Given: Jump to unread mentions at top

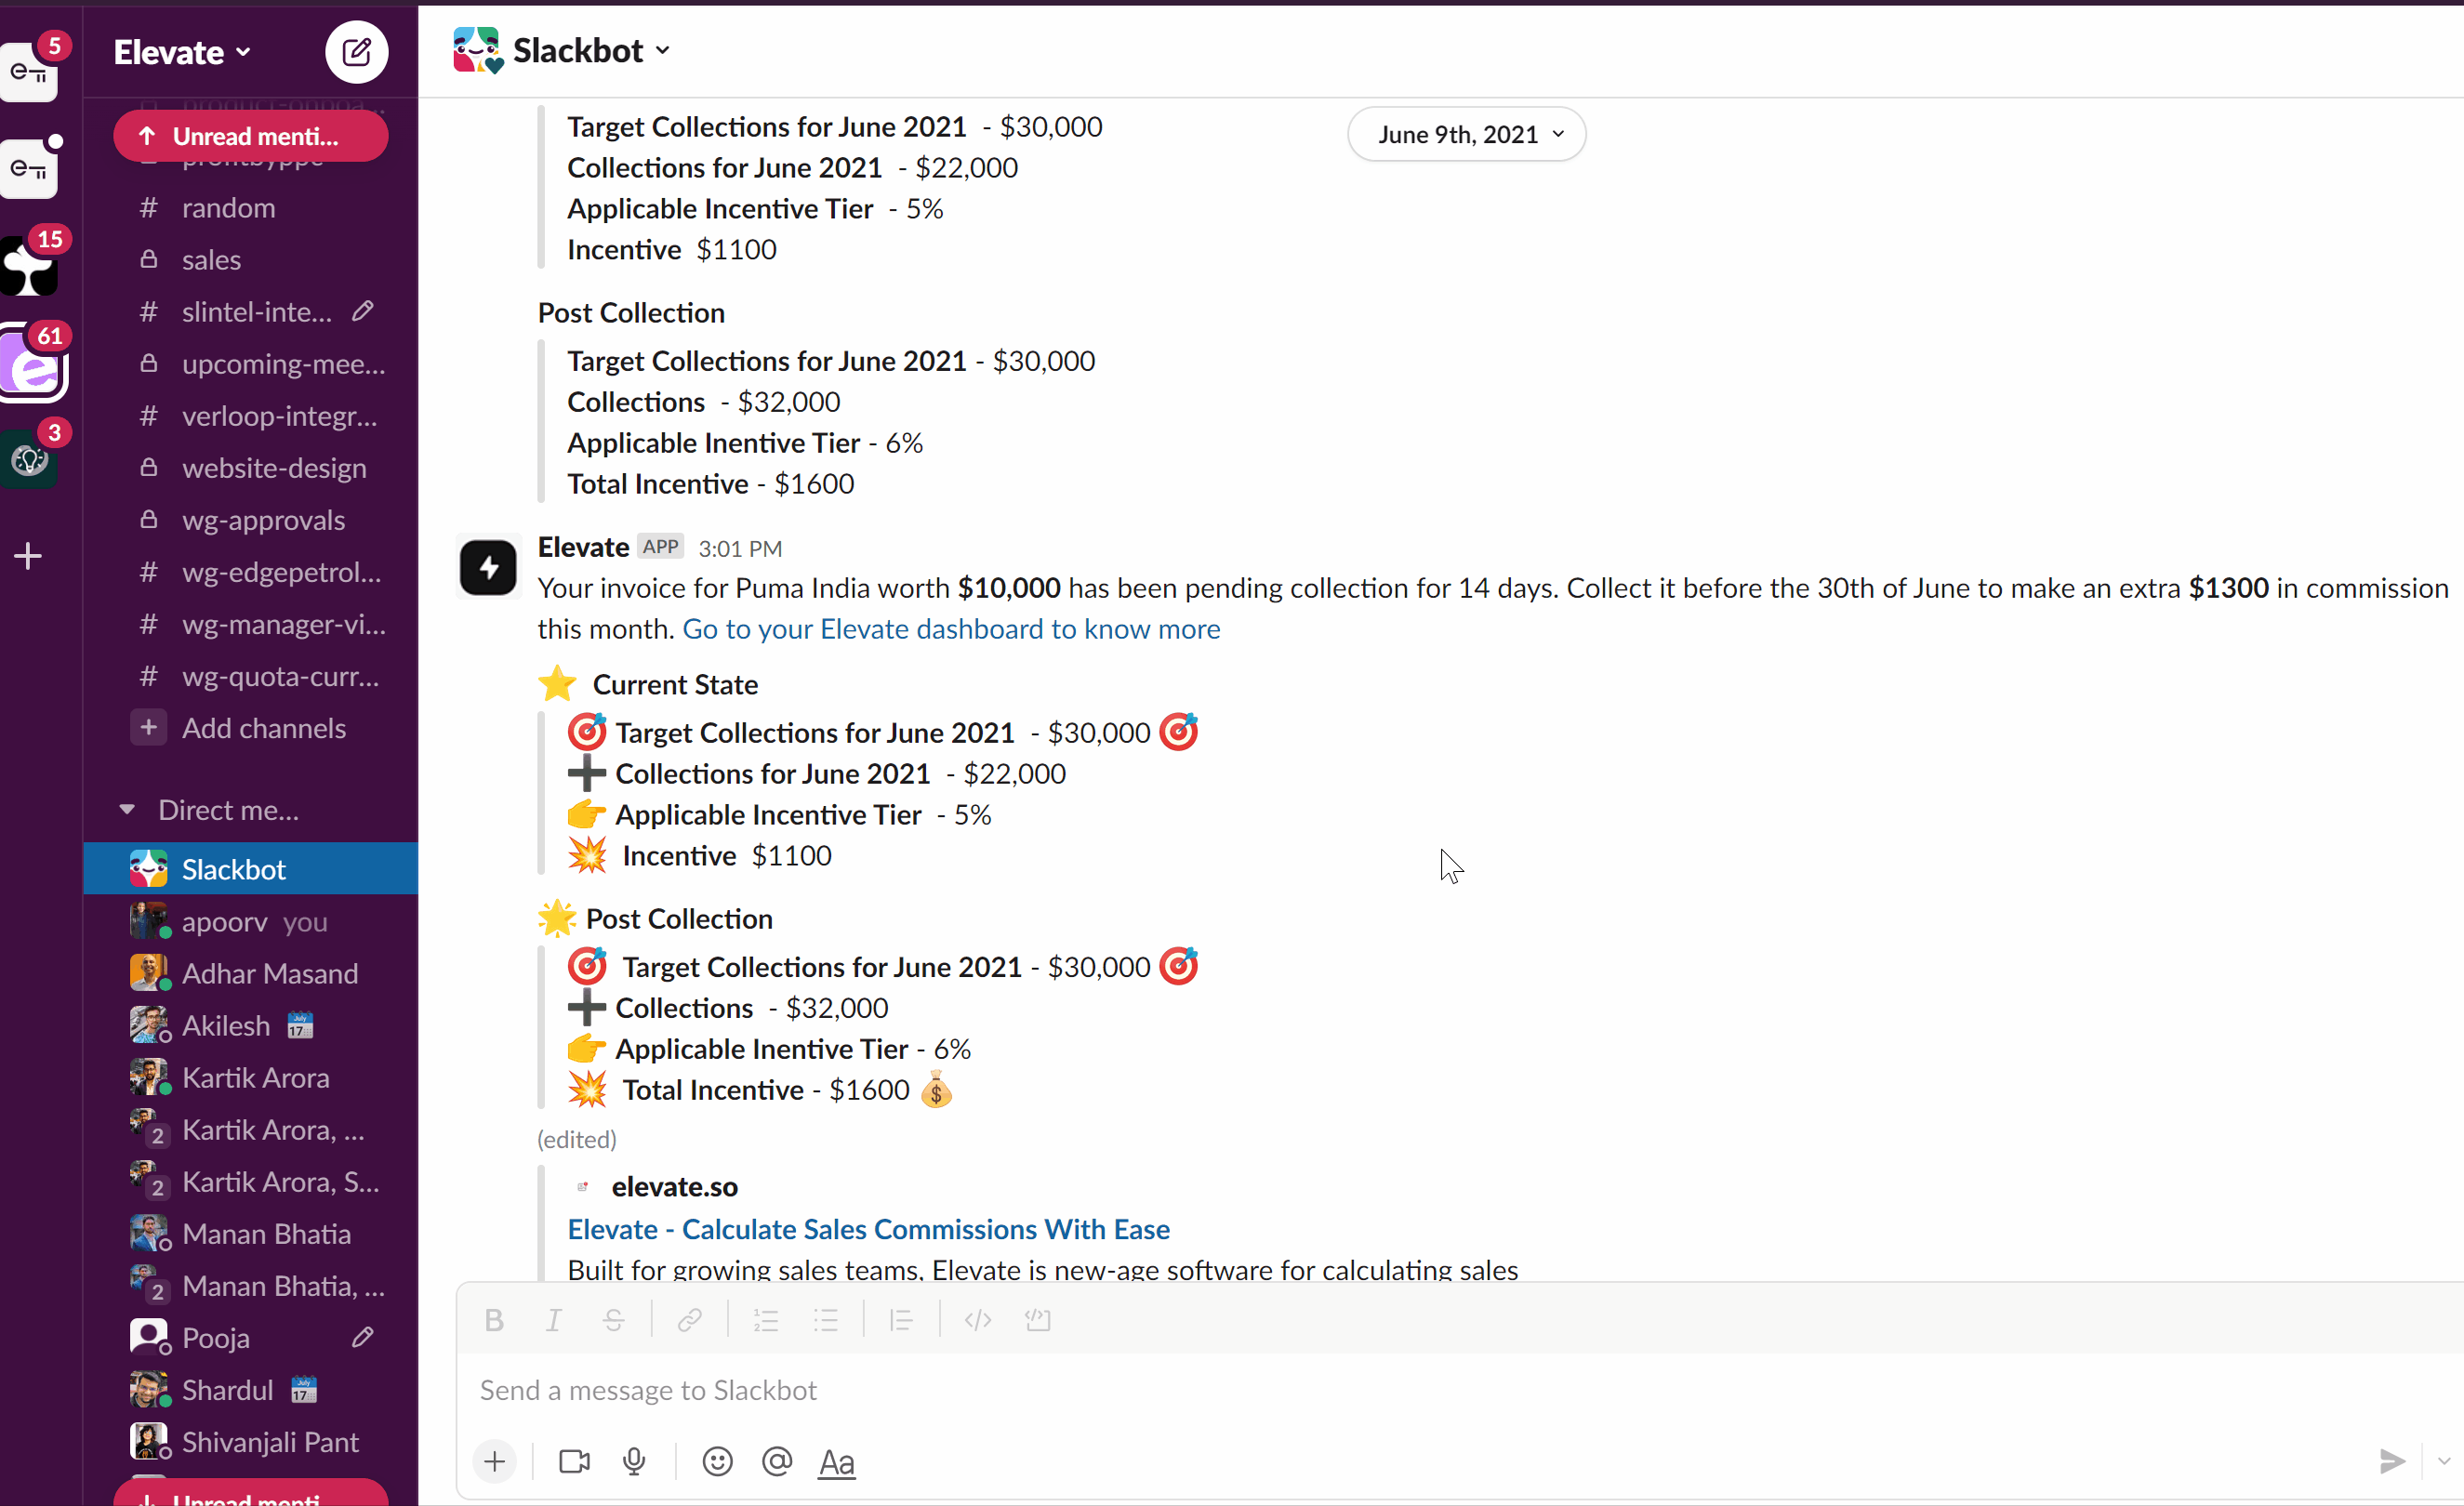Looking at the screenshot, I should tap(251, 136).
